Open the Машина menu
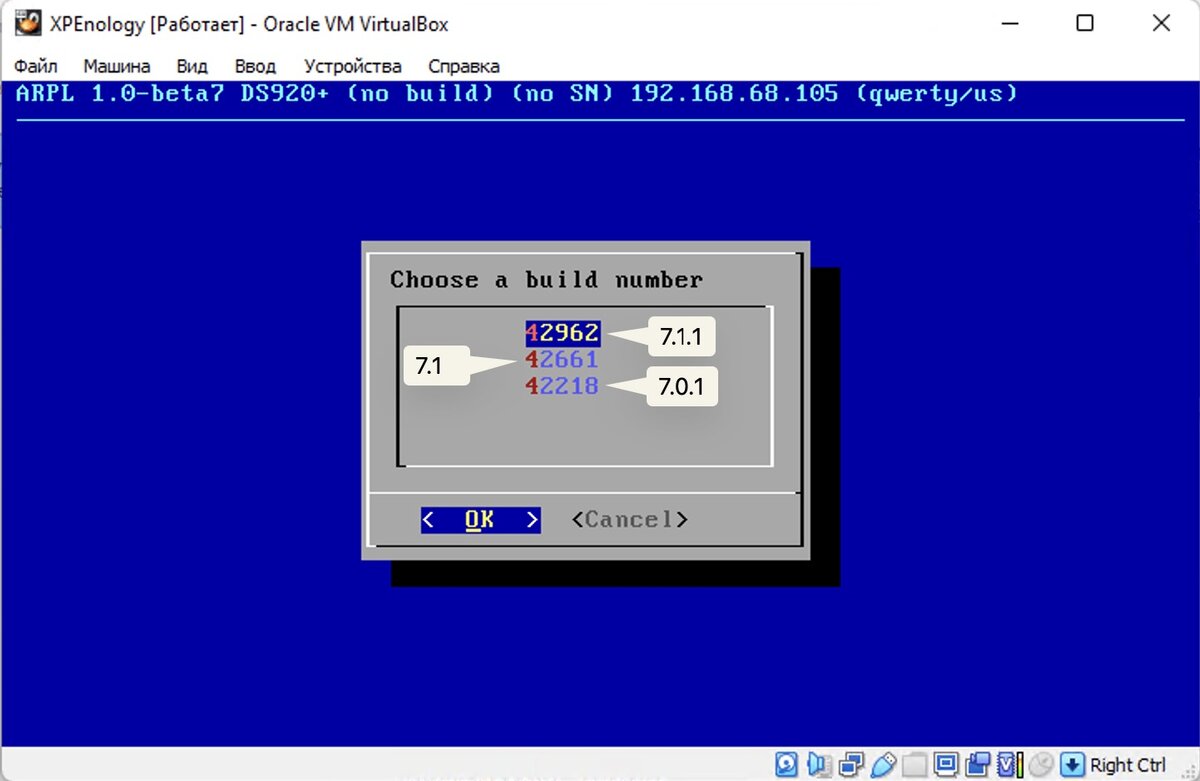Screen dimensions: 1200x781 point(117,66)
